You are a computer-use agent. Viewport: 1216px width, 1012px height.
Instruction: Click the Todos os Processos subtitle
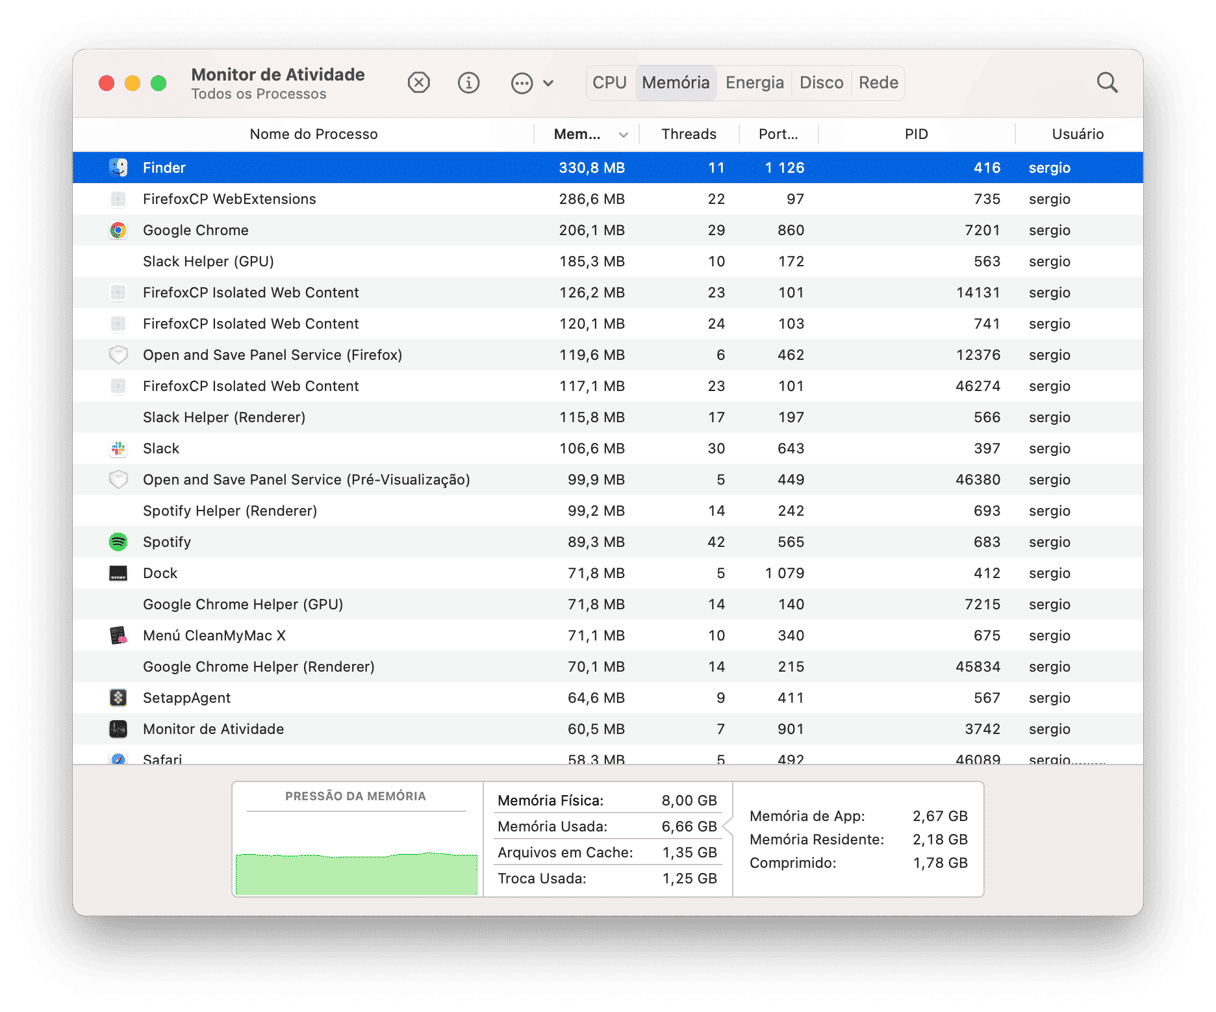(259, 94)
